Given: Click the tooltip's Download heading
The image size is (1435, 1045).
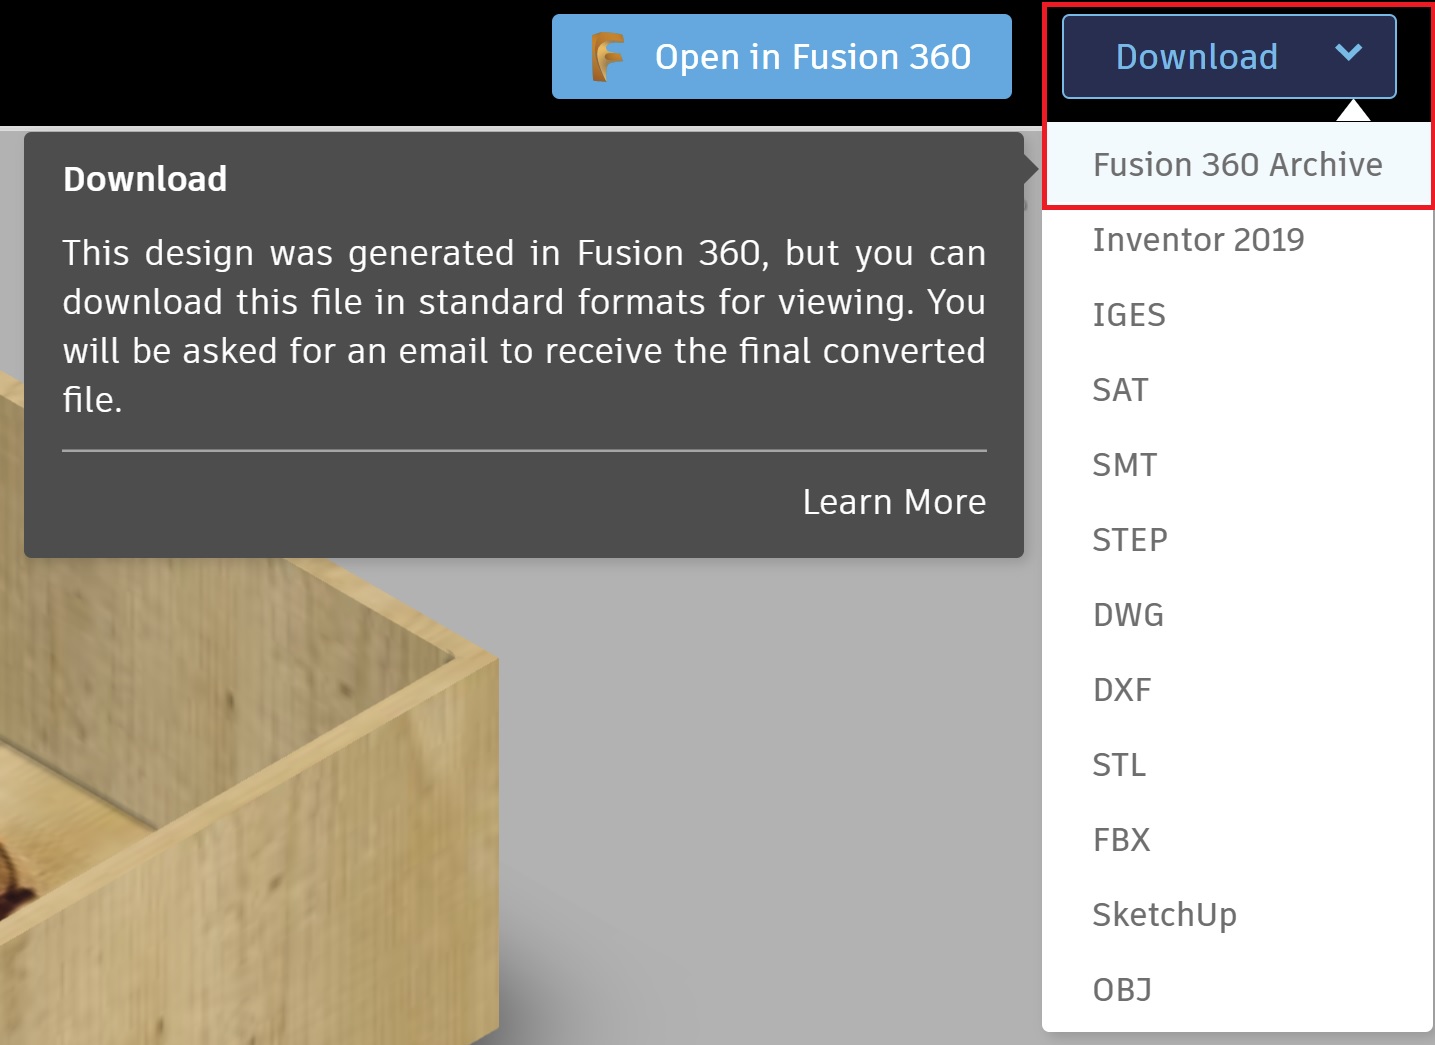Looking at the screenshot, I should tap(145, 179).
